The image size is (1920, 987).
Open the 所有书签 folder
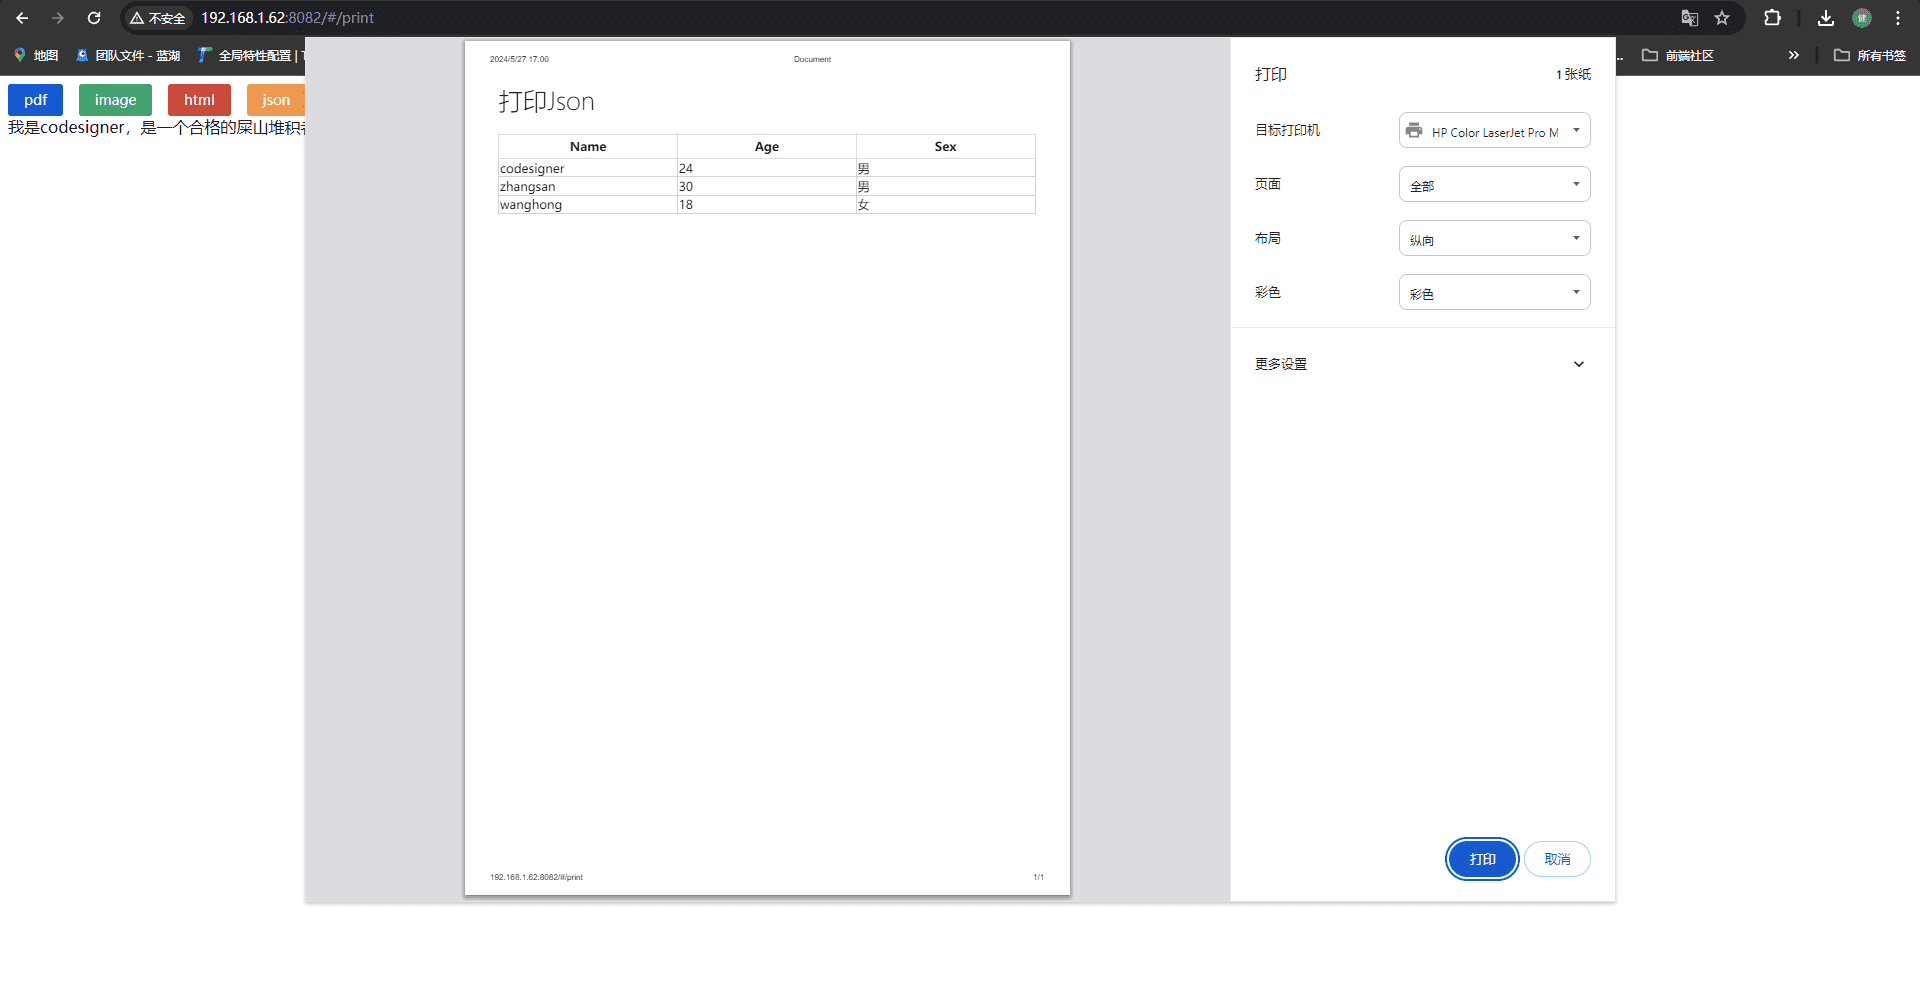[x=1870, y=55]
